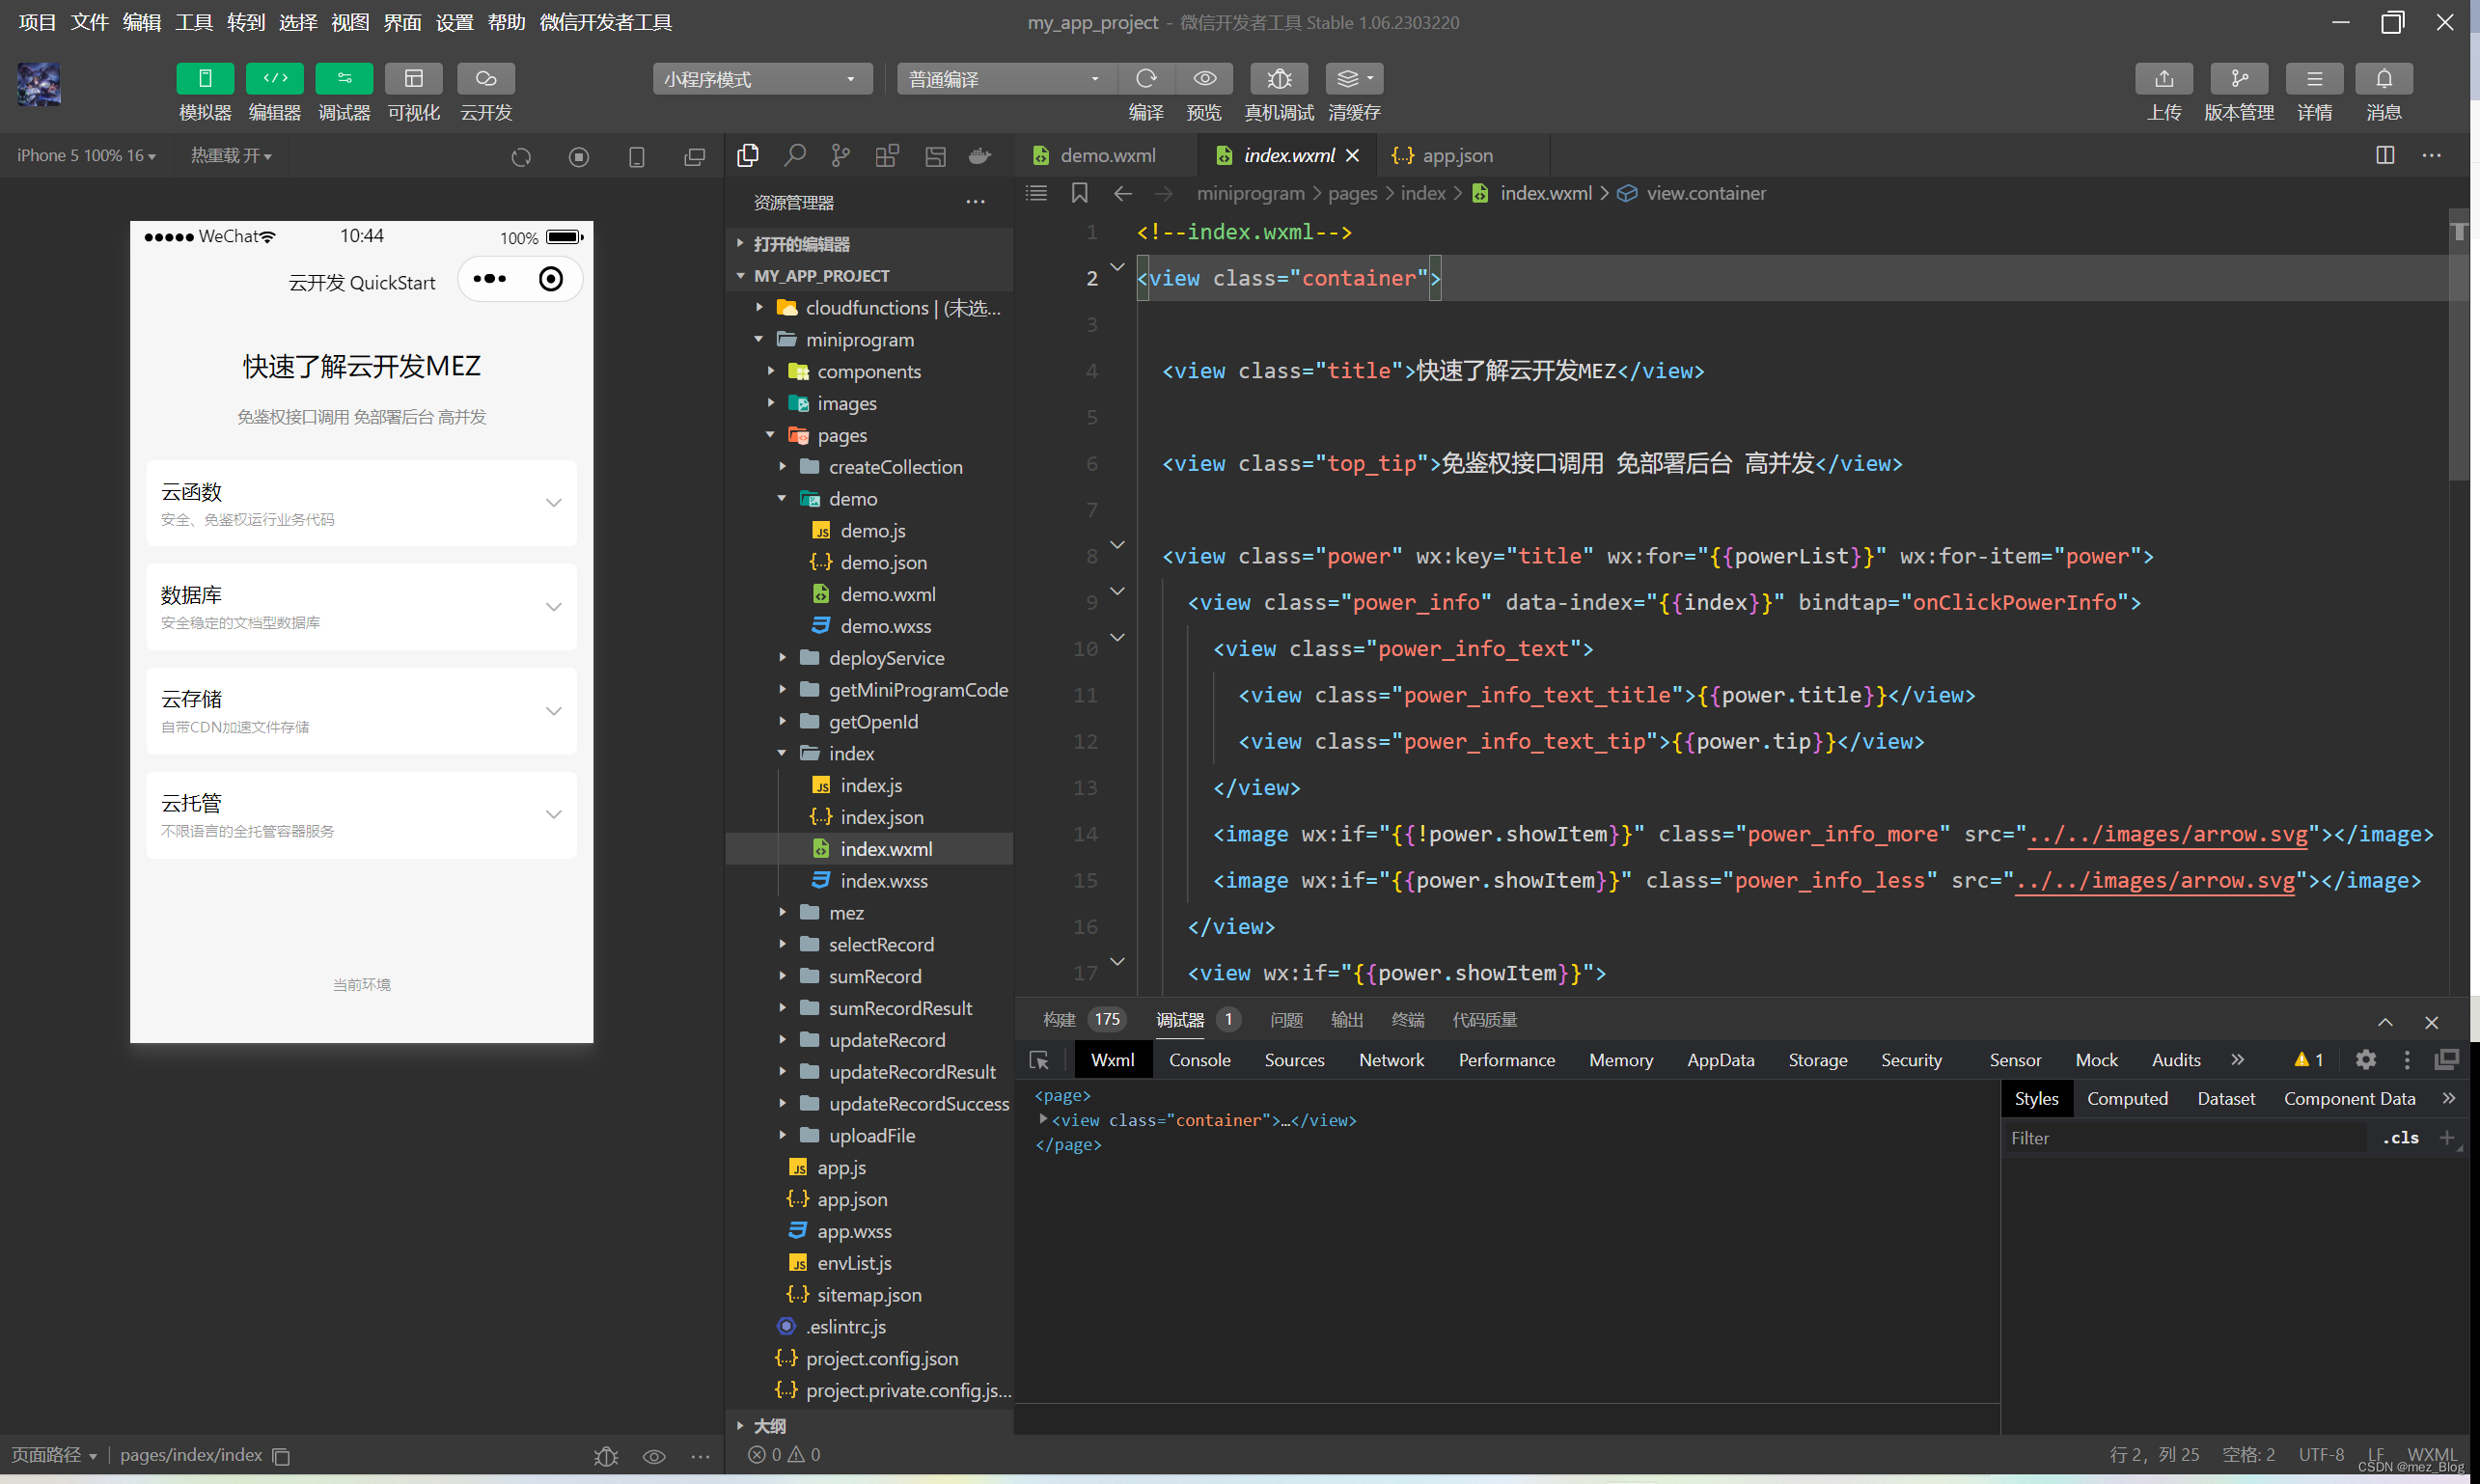Toggle the simulator (模拟器) panel button

pyautogui.click(x=205, y=79)
